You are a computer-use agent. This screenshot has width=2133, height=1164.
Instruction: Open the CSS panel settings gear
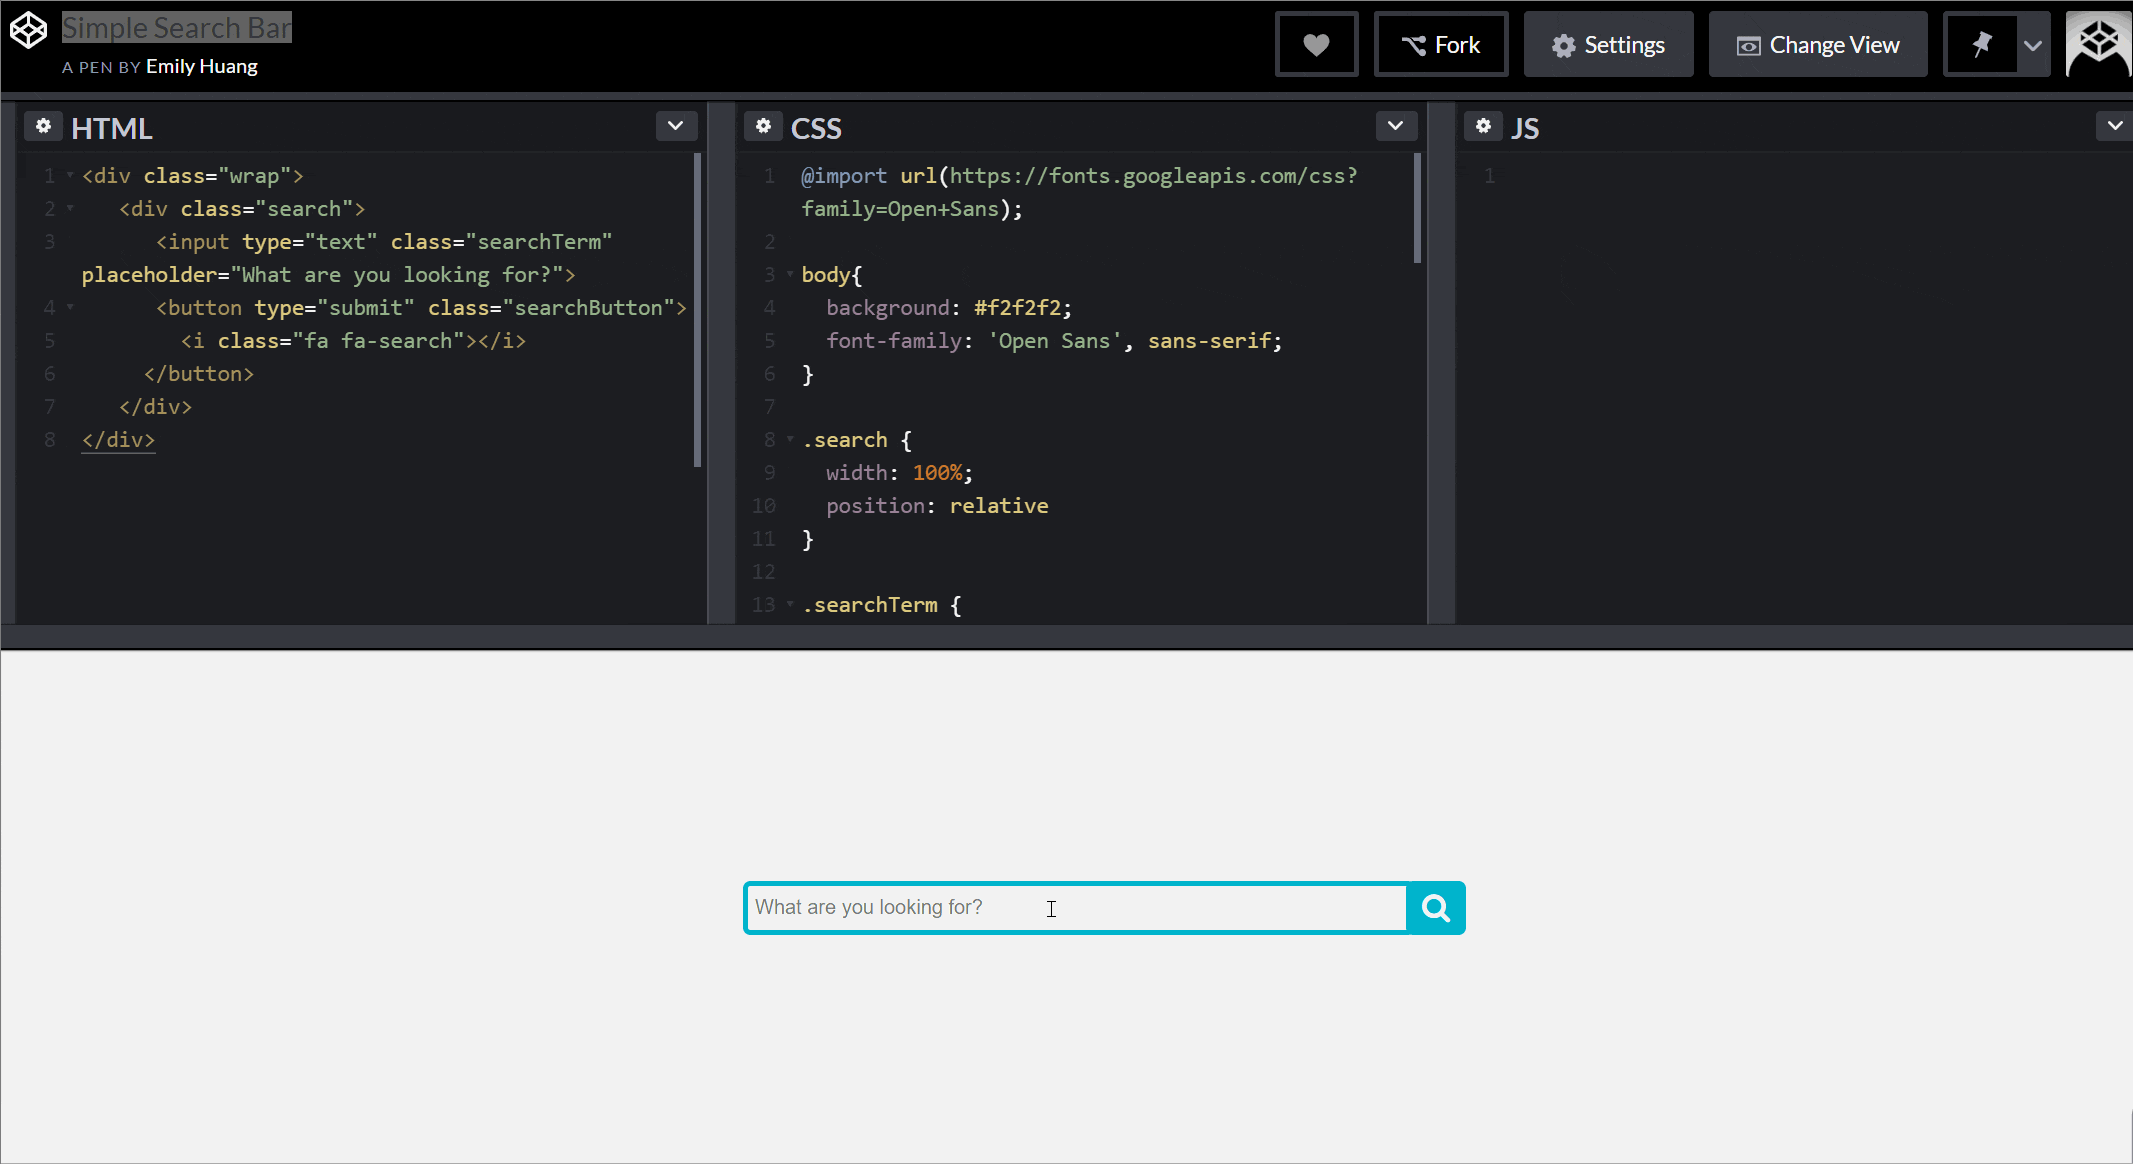pyautogui.click(x=763, y=126)
